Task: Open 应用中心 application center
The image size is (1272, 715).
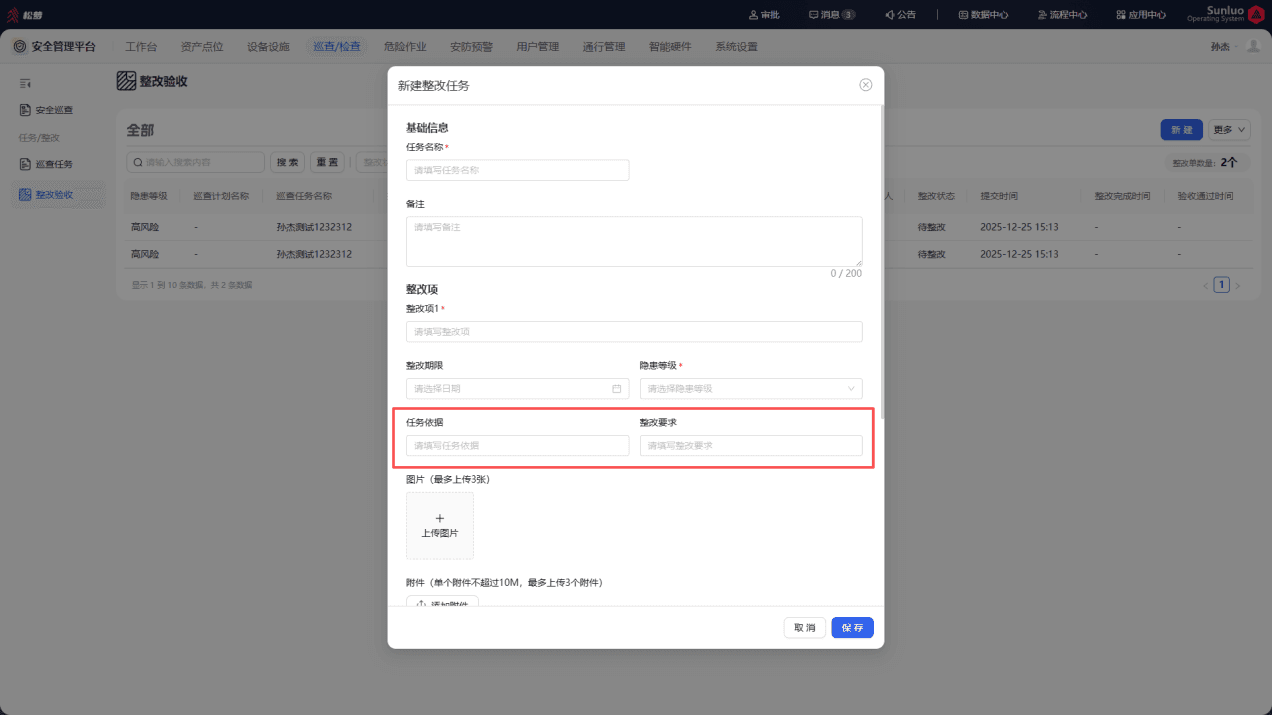Action: (1141, 15)
